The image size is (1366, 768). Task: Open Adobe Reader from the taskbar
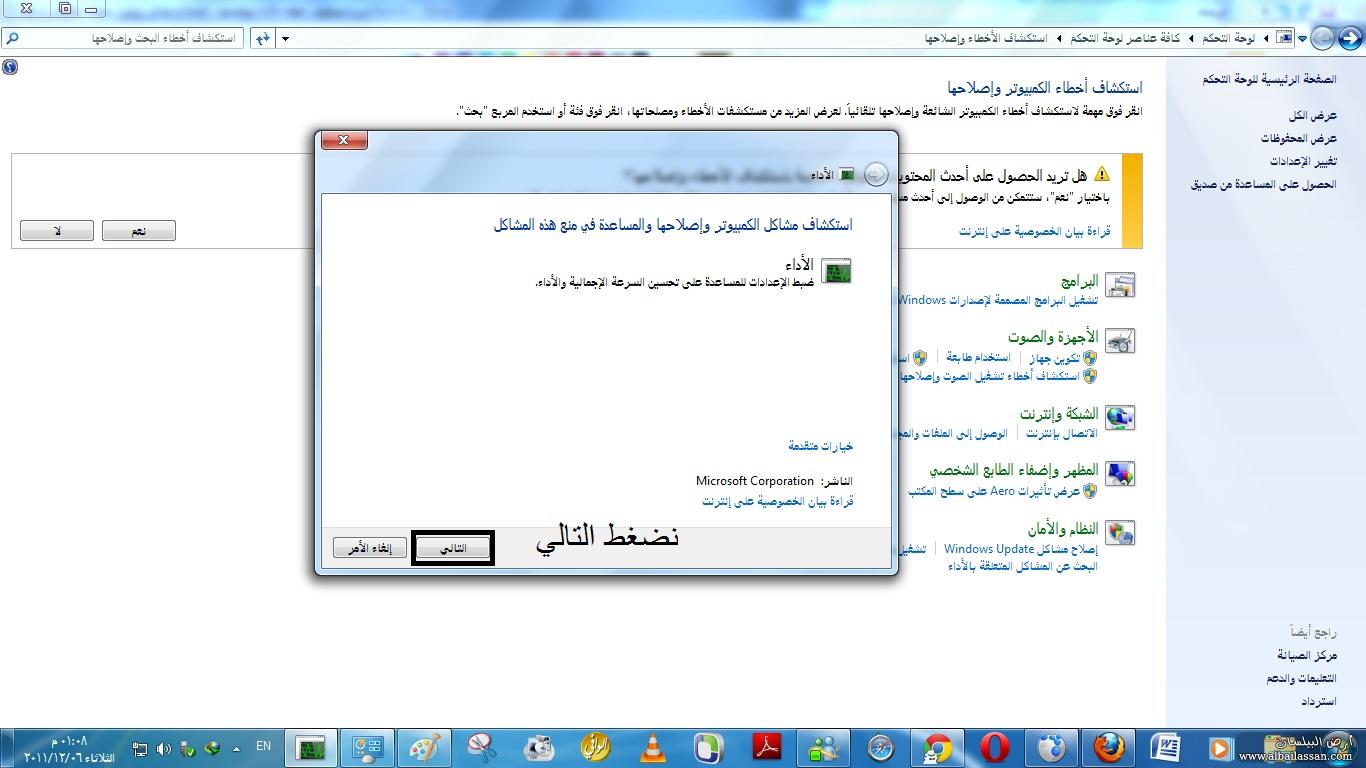click(766, 748)
